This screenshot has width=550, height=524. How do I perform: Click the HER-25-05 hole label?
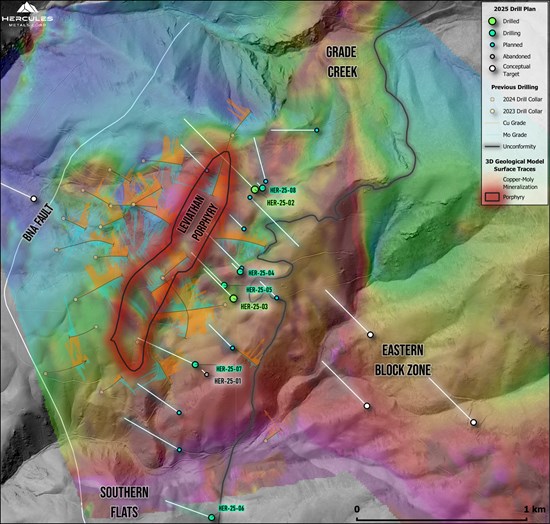[x=259, y=290]
